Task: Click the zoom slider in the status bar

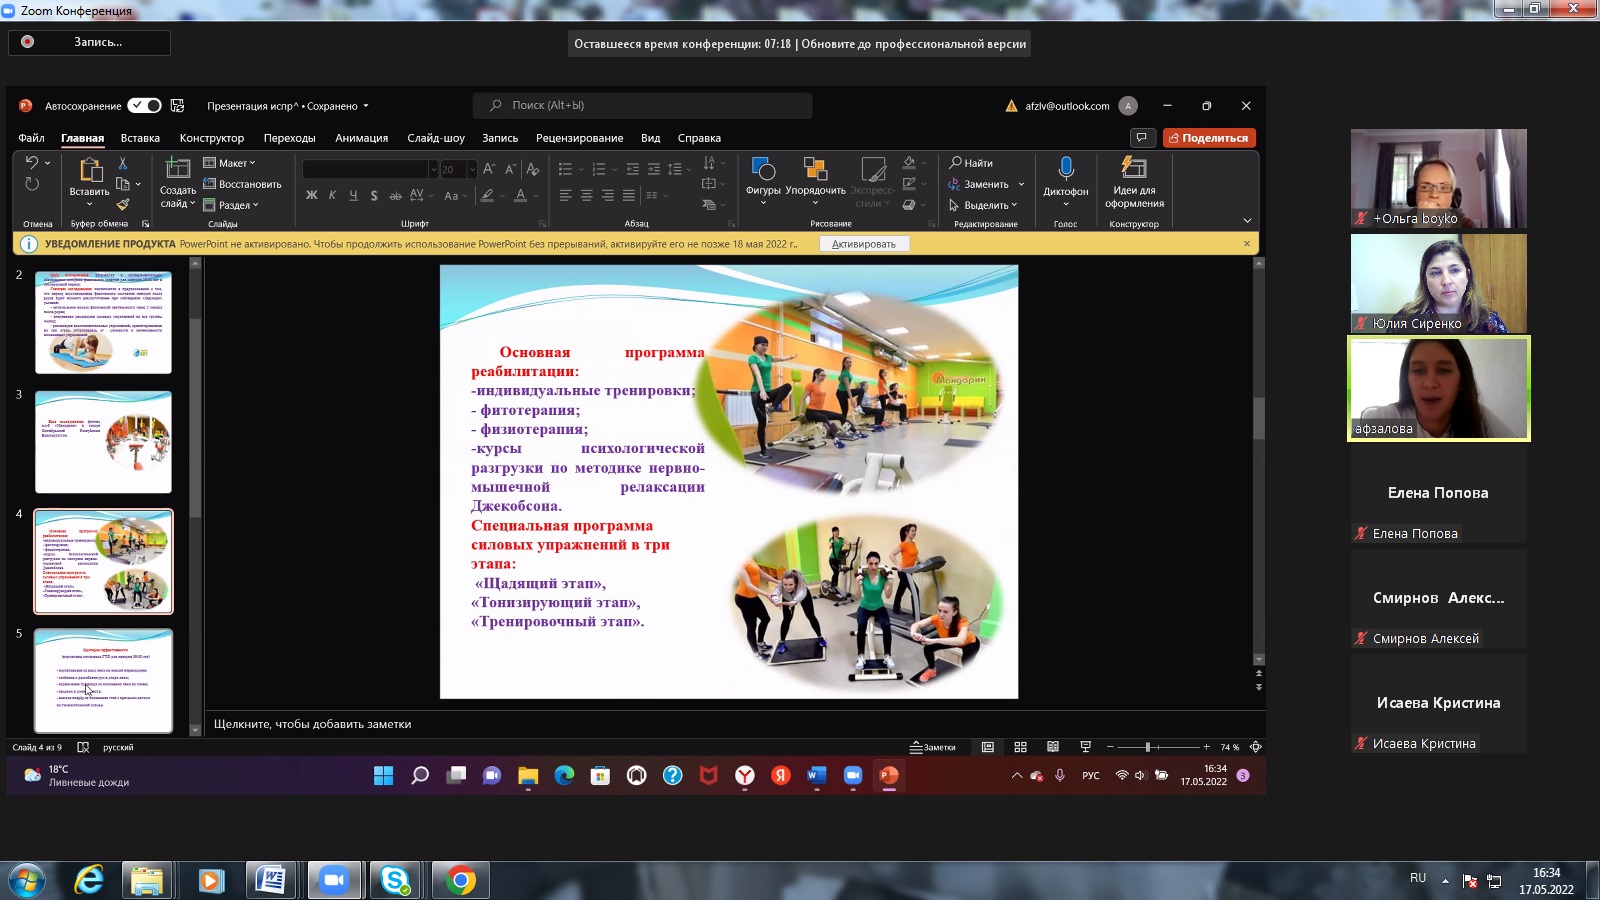Action: (1158, 747)
